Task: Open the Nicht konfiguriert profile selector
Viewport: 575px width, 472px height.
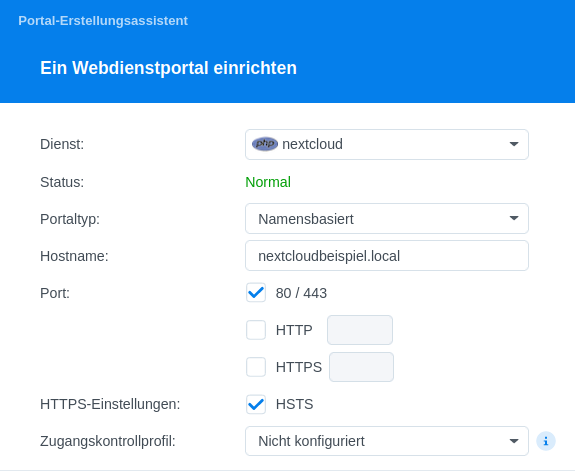Action: [387, 441]
